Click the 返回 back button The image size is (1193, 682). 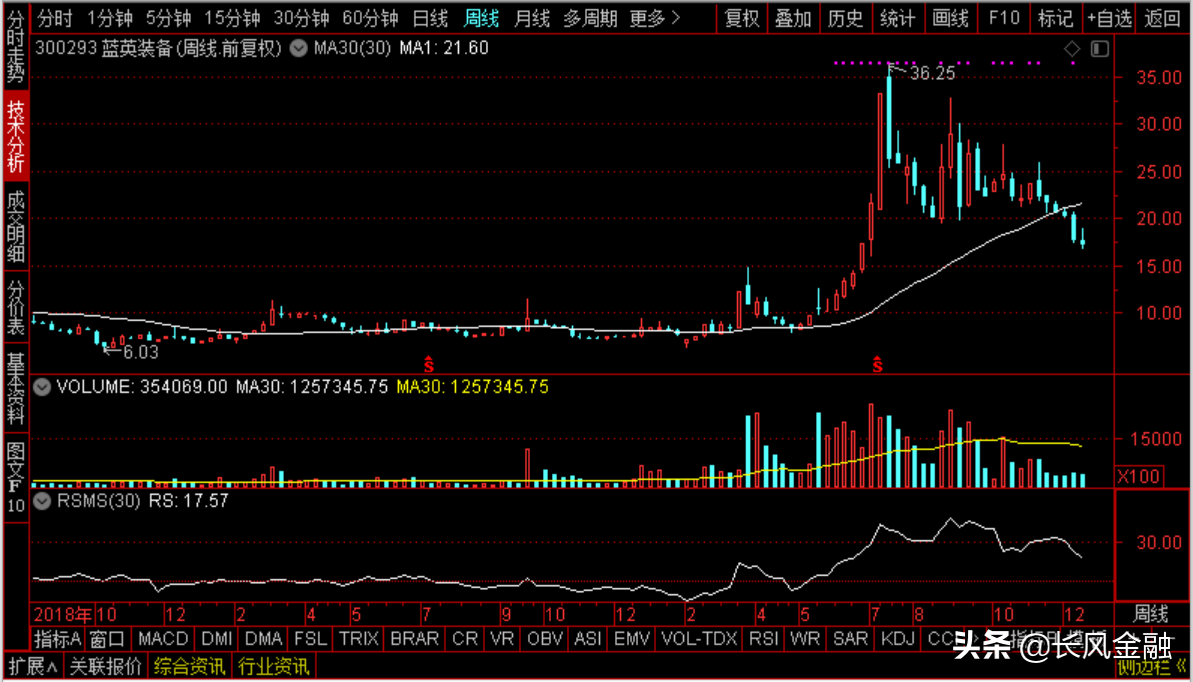click(x=1161, y=18)
